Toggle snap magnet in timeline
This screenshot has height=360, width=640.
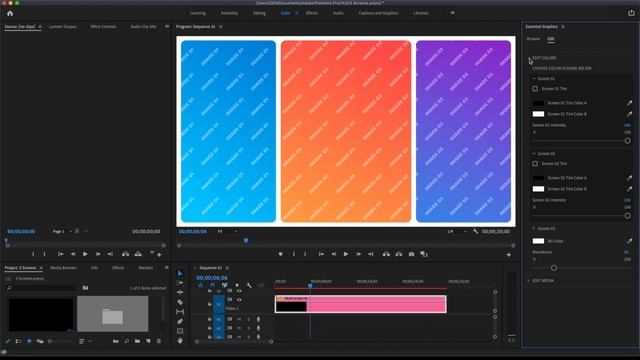coord(212,285)
